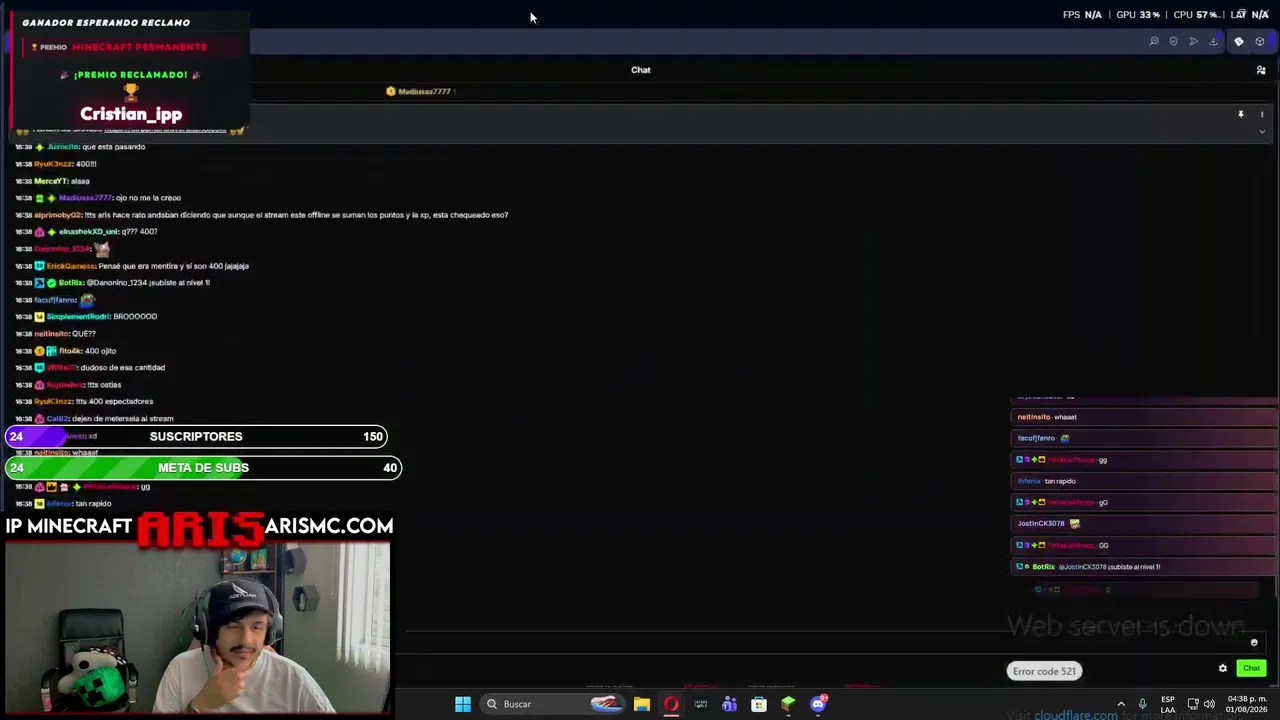This screenshot has width=1280, height=720.
Task: Select Madiussa7777's message "ojo no me la creoo"
Action: coord(148,198)
